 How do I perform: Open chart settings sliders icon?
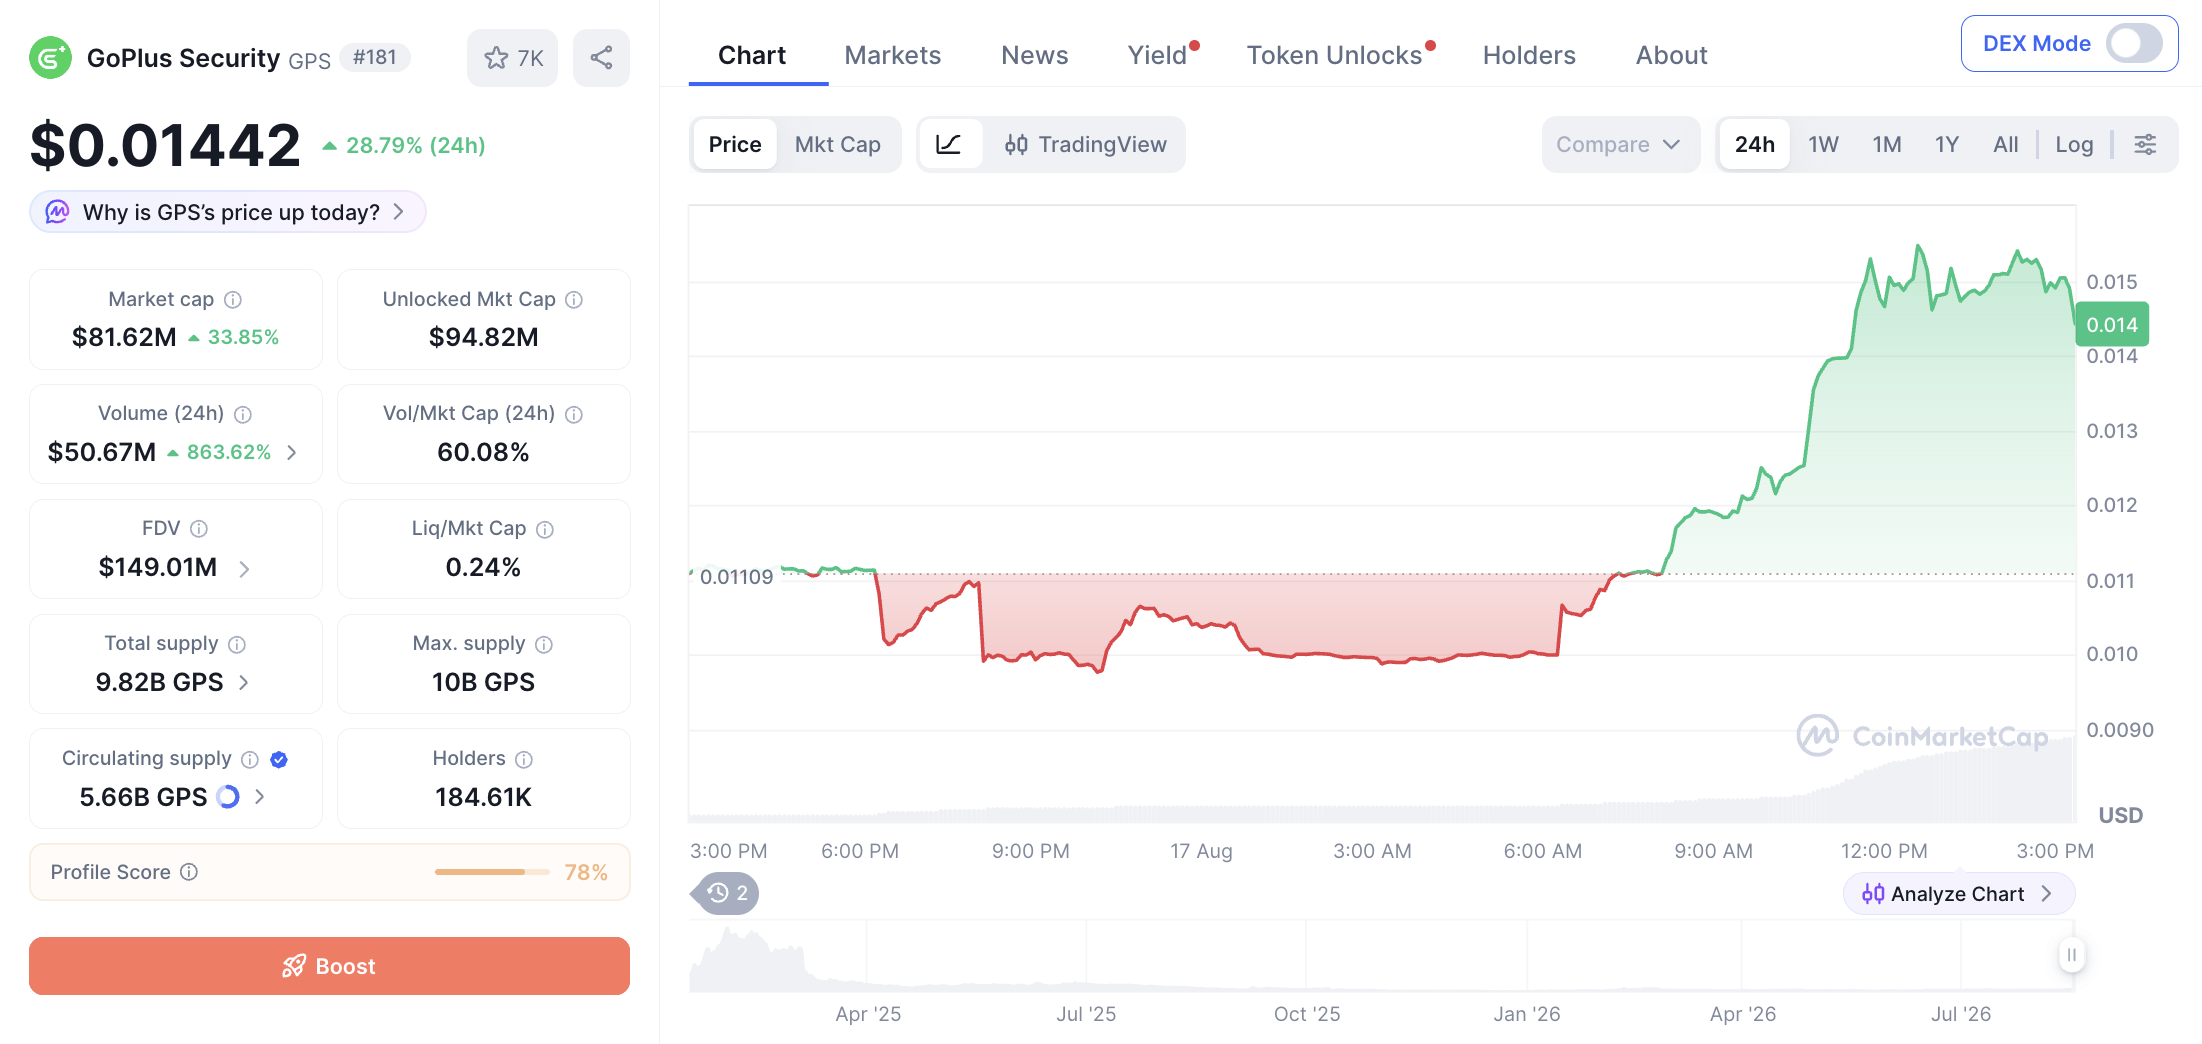(2145, 144)
